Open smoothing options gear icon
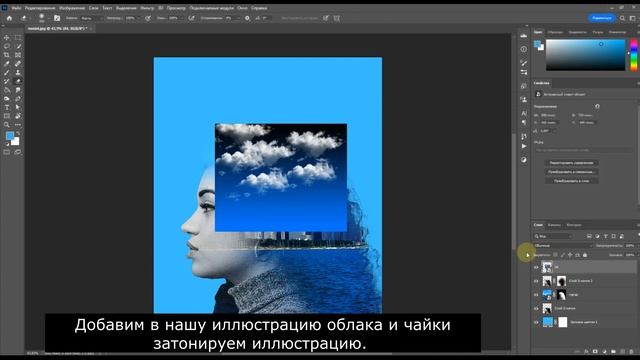Viewport: 640px width, 360px height. pos(247,18)
